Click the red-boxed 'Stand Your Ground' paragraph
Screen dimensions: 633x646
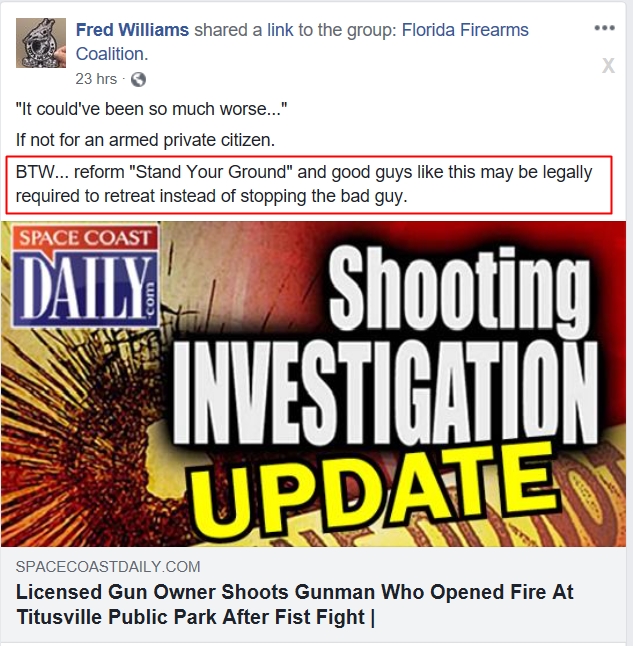[309, 184]
